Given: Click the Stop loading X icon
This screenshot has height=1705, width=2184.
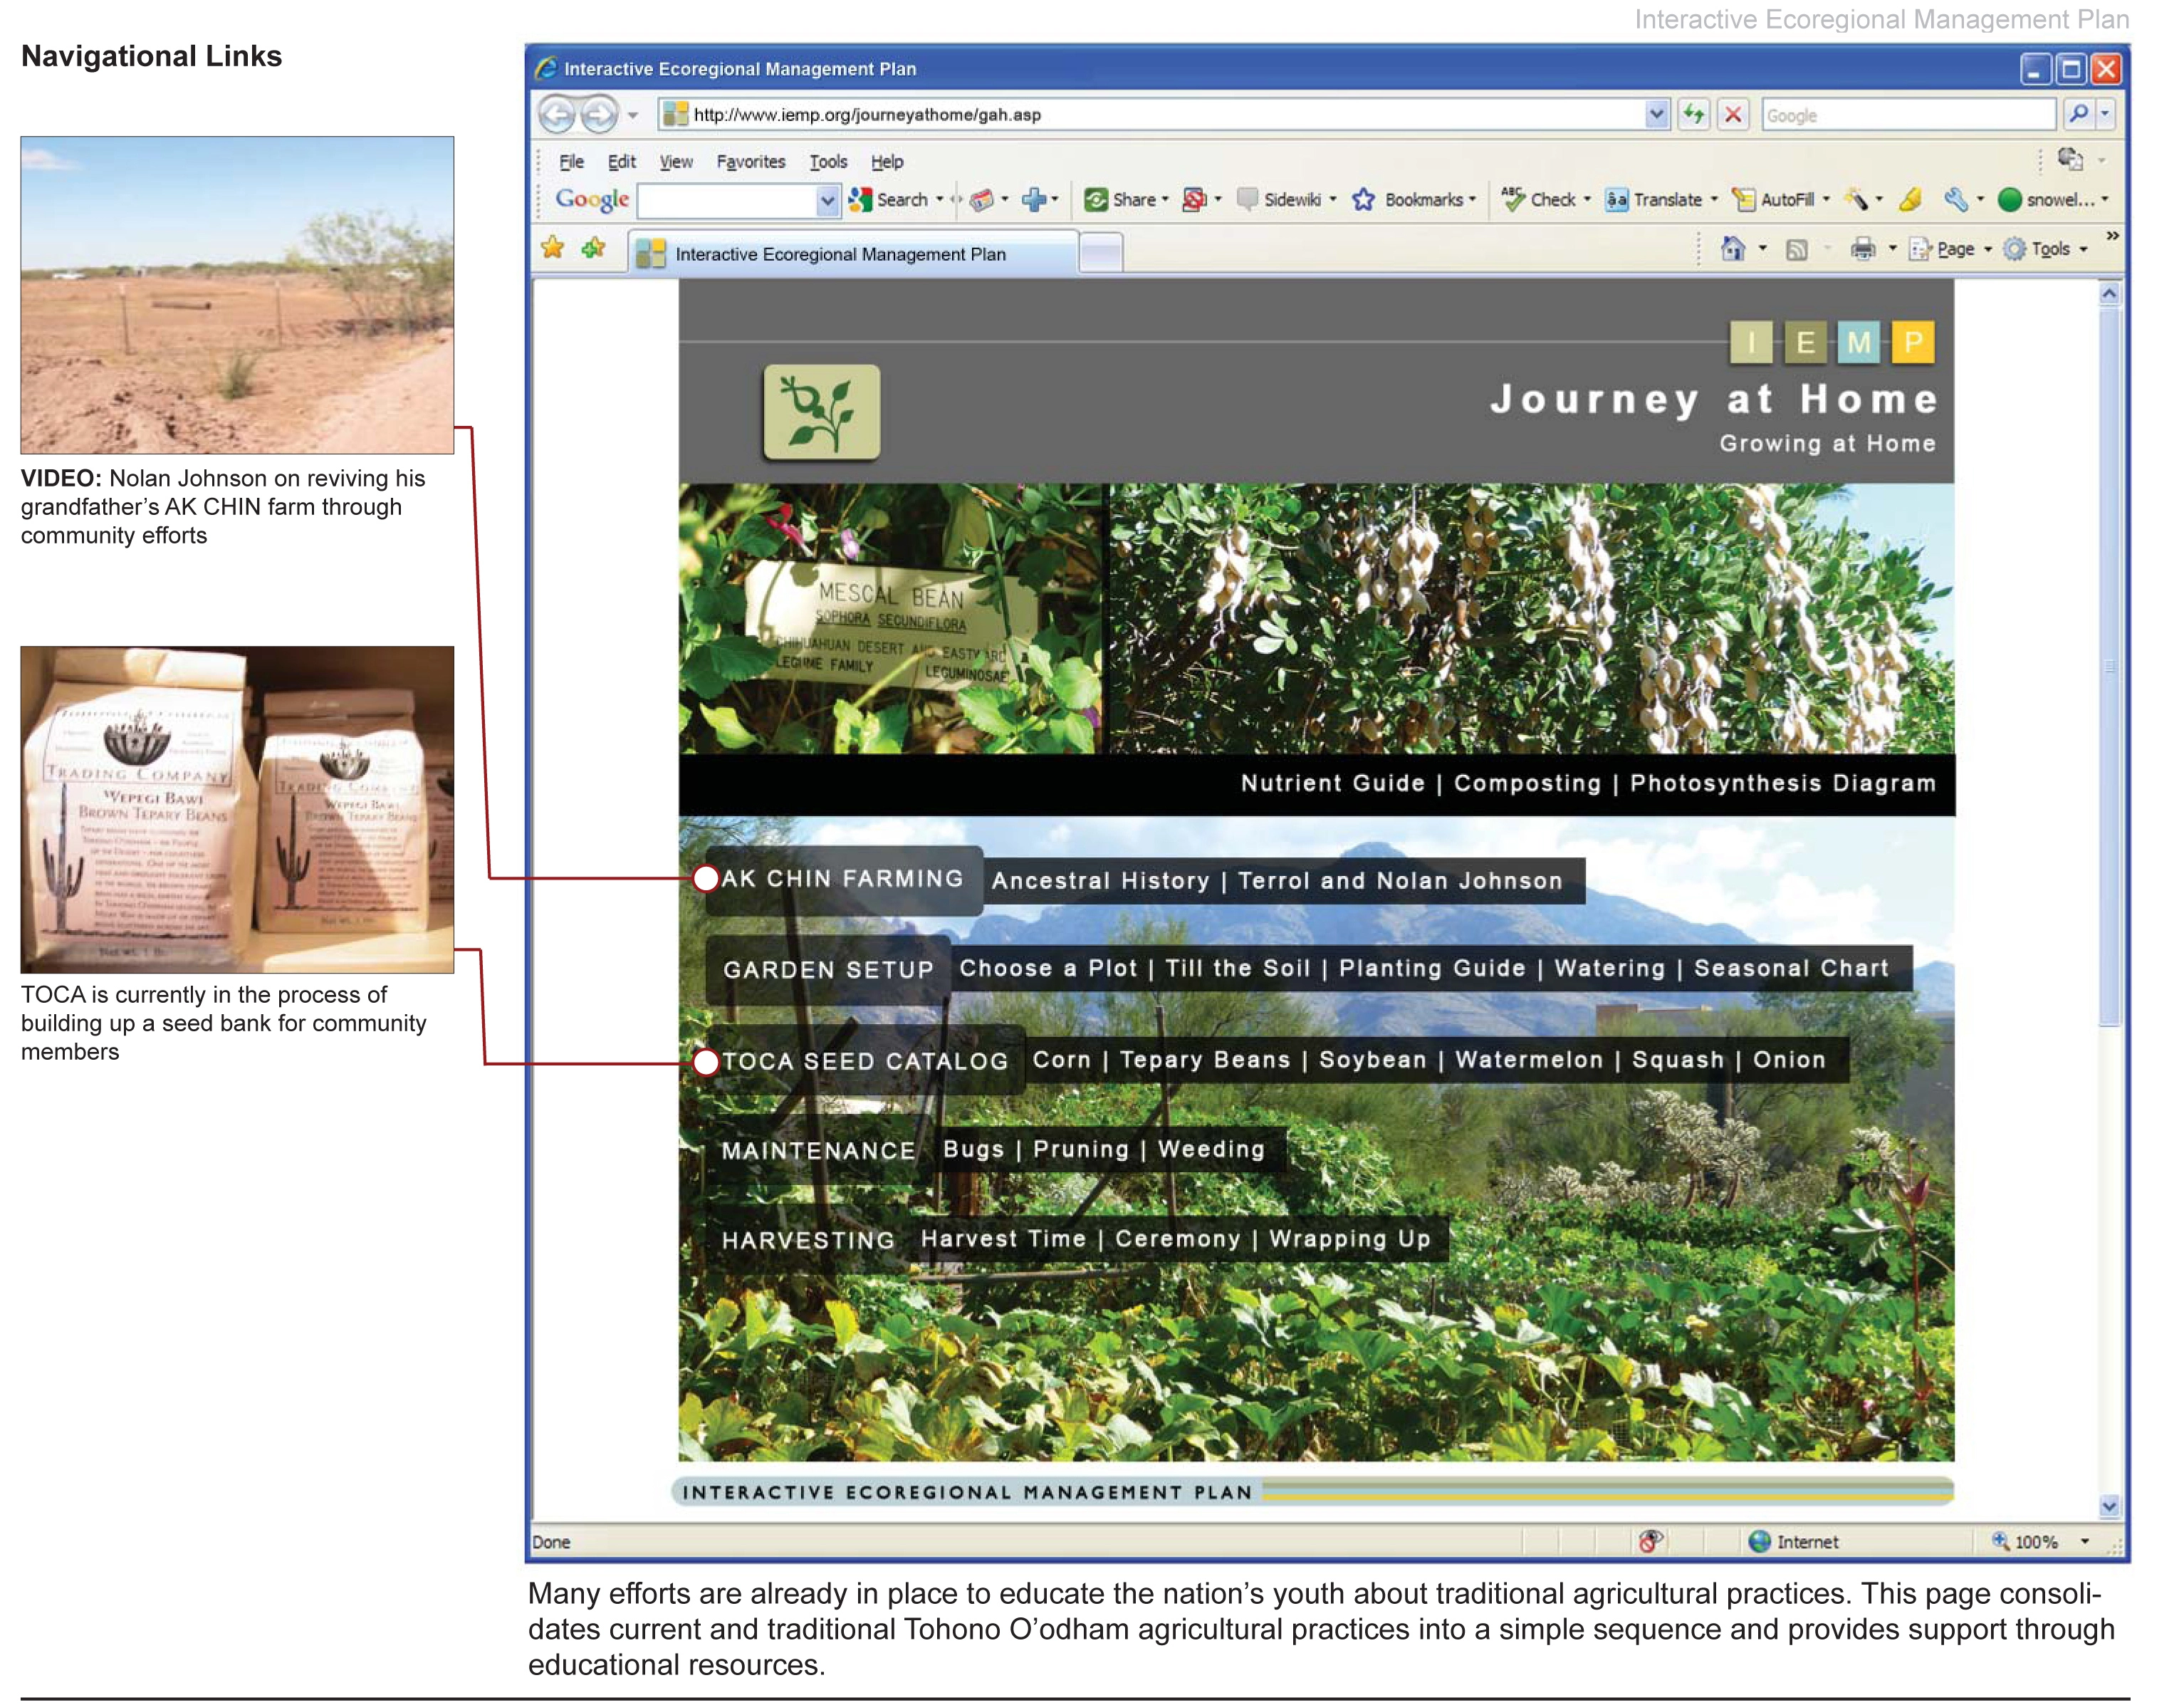Looking at the screenshot, I should [x=1734, y=115].
